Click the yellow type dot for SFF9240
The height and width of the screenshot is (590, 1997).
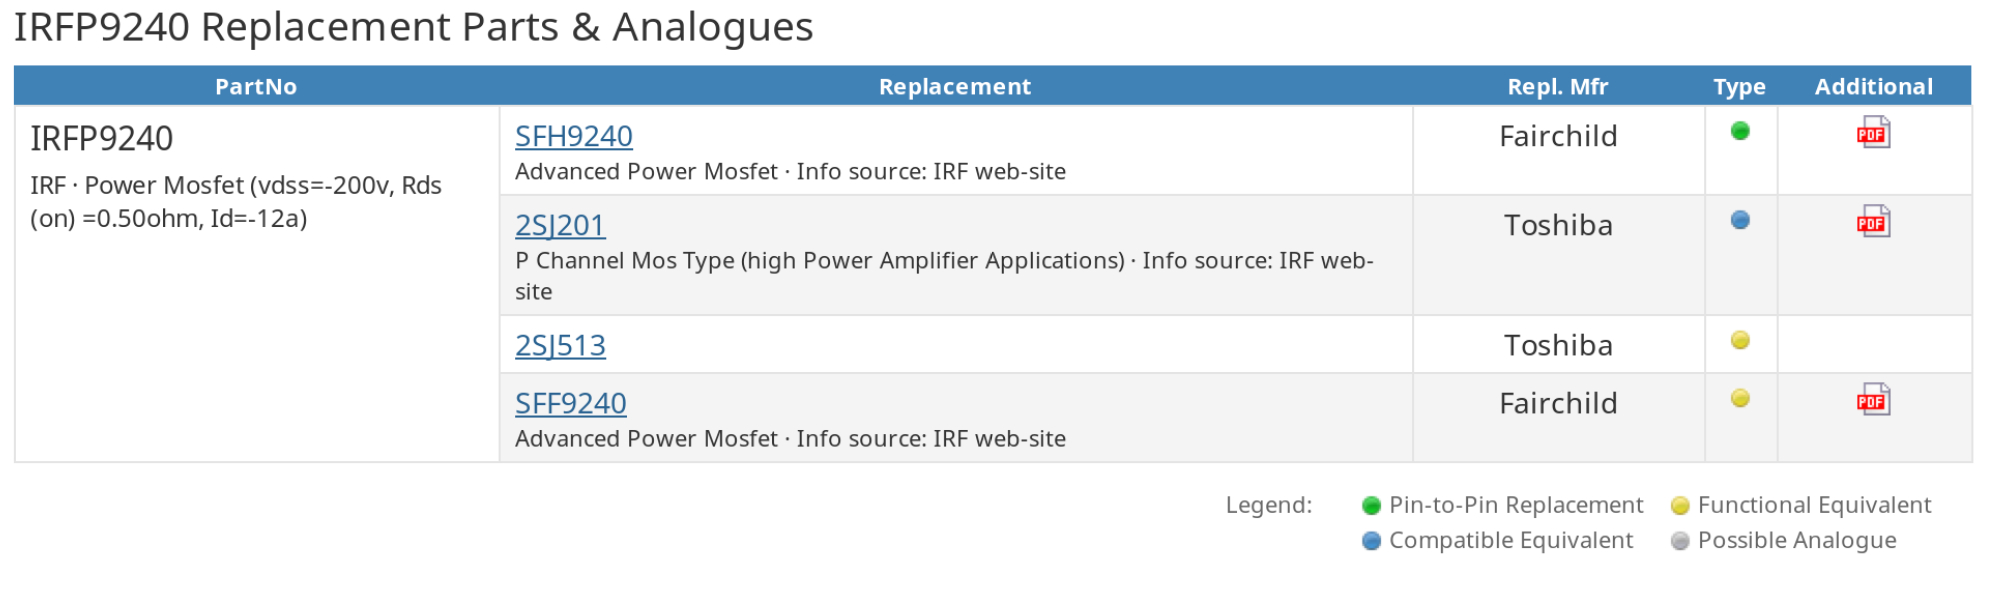[x=1740, y=398]
